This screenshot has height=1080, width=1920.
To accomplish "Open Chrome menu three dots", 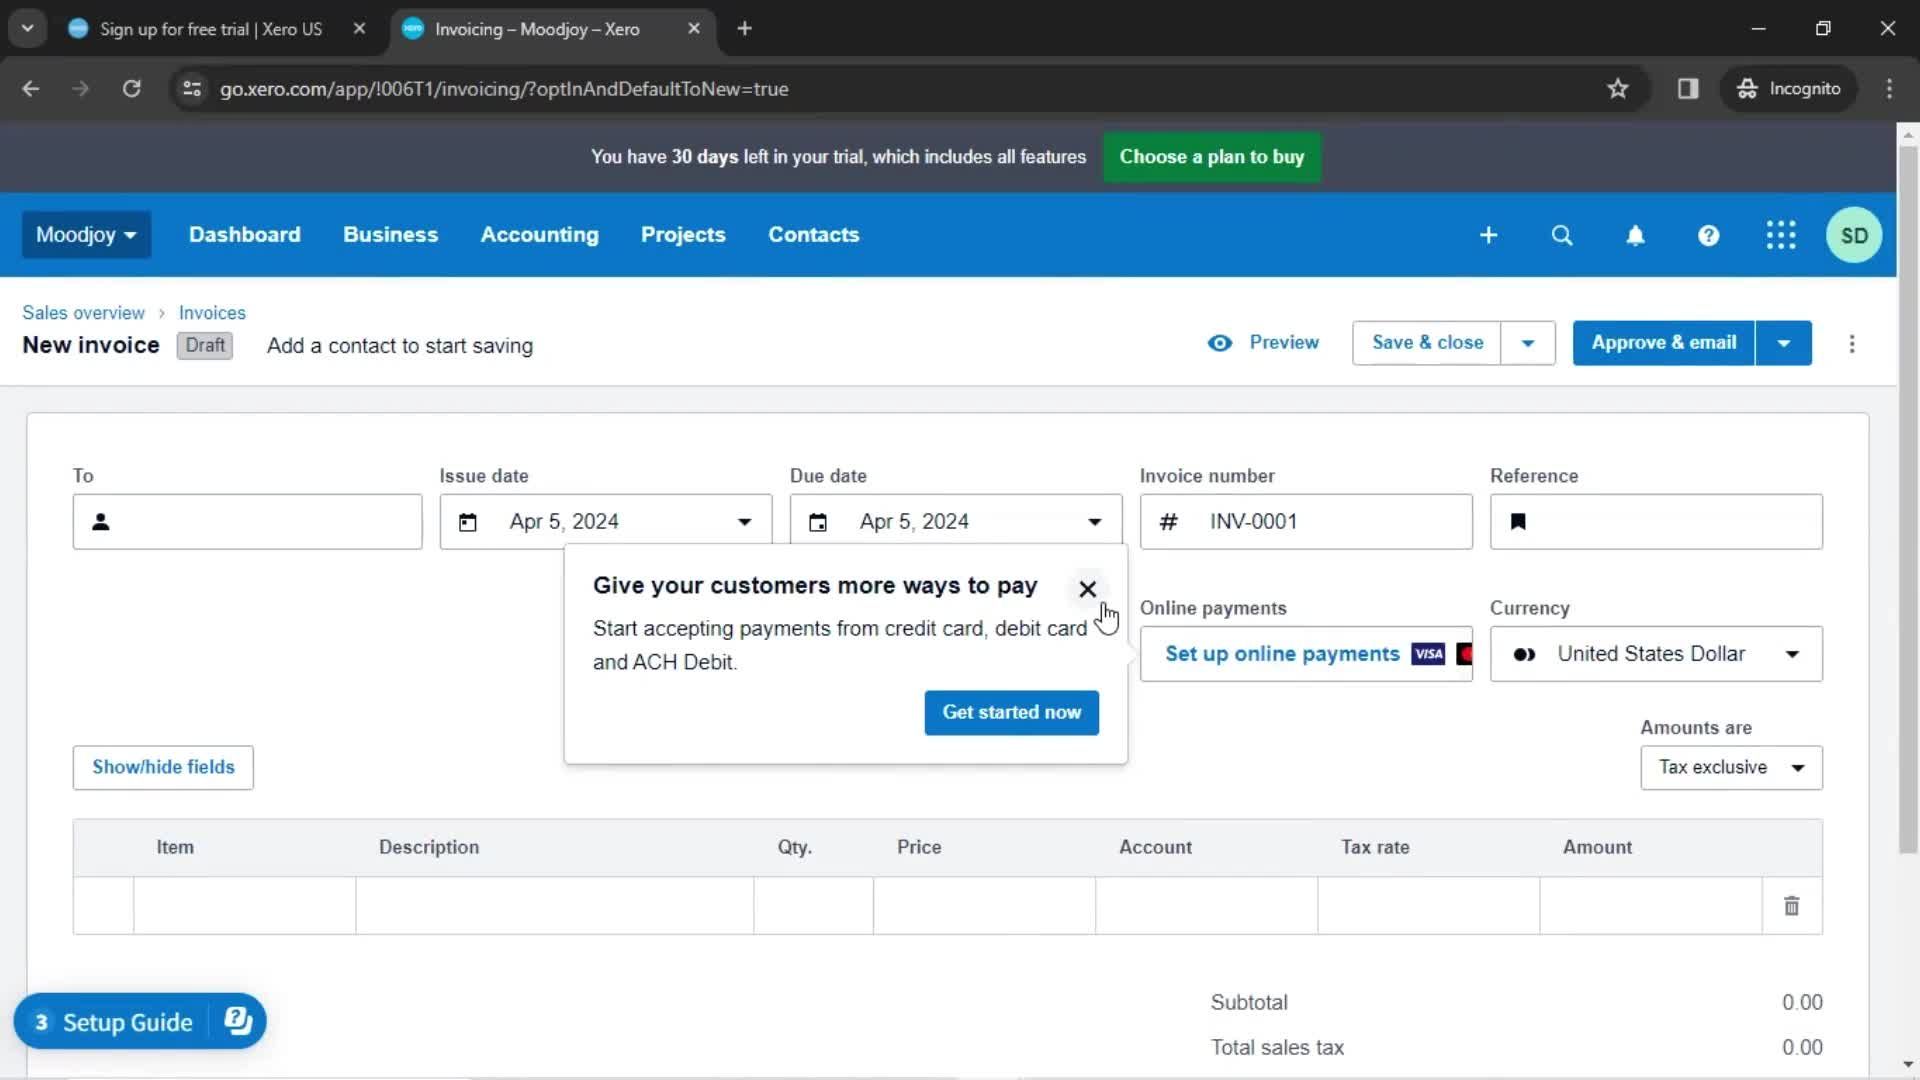I will pyautogui.click(x=1889, y=89).
